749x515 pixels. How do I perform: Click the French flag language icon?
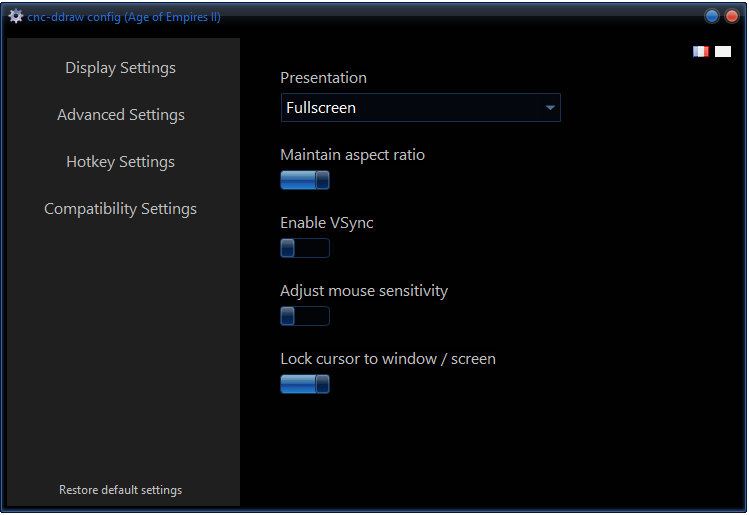coord(701,52)
